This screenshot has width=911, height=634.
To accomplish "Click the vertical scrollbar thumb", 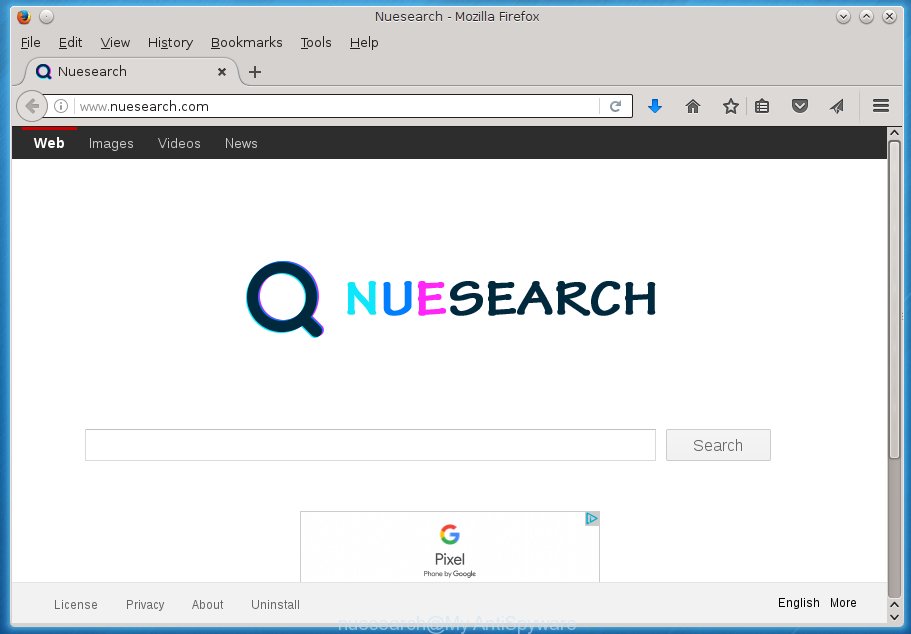I will [894, 299].
